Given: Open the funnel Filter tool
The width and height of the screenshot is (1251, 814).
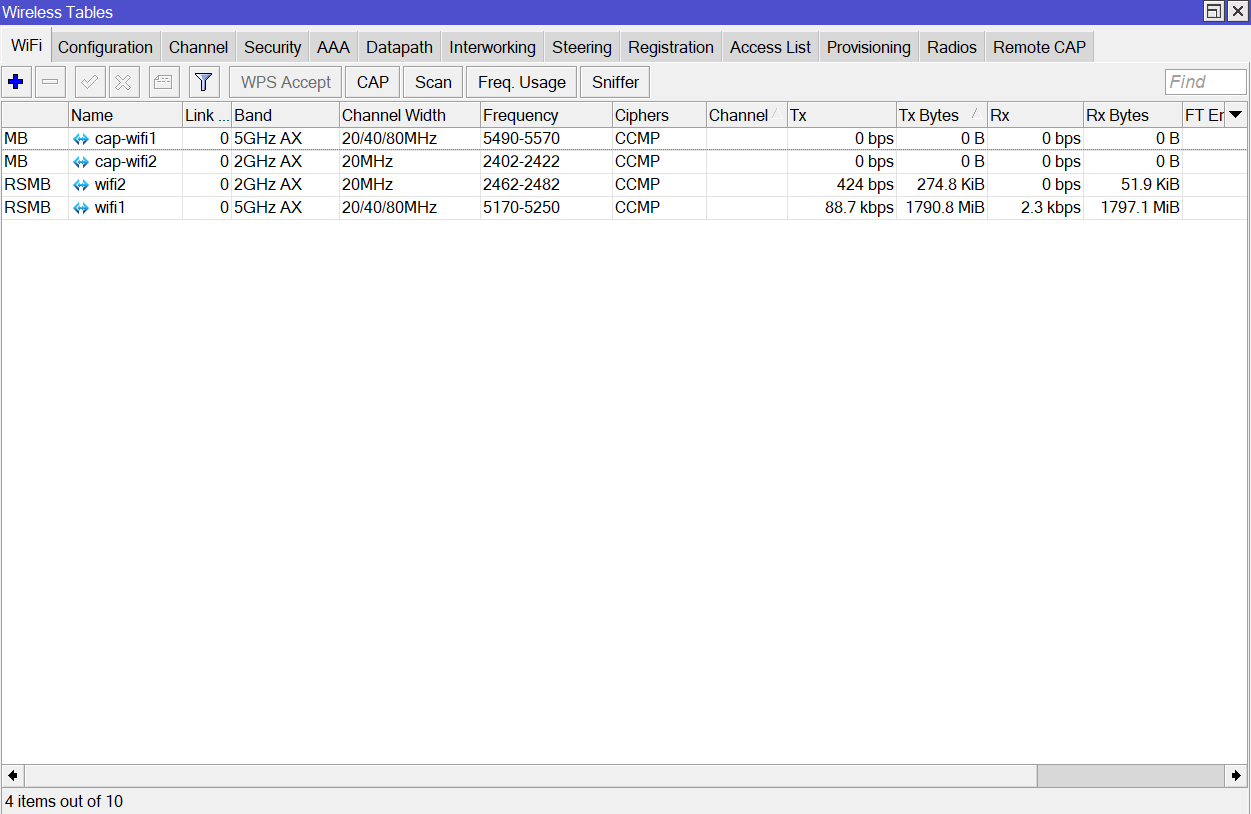Looking at the screenshot, I should tap(204, 82).
